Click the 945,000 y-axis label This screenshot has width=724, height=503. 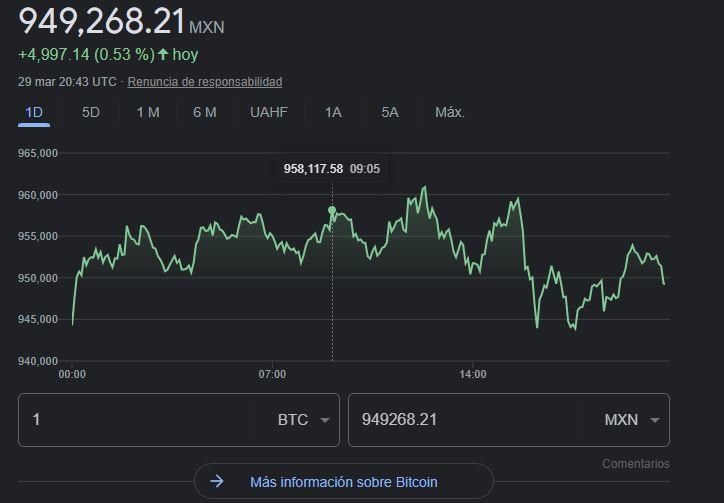(38, 319)
